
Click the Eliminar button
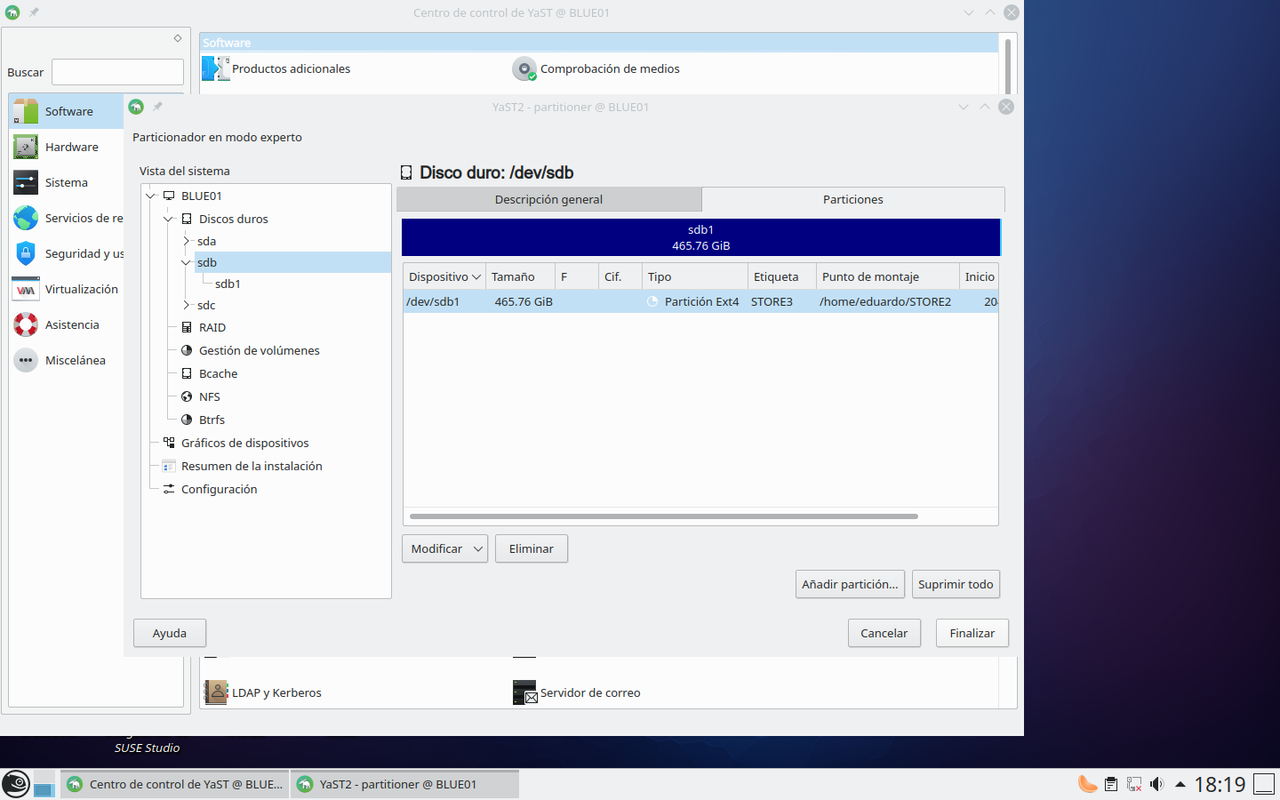pos(531,548)
